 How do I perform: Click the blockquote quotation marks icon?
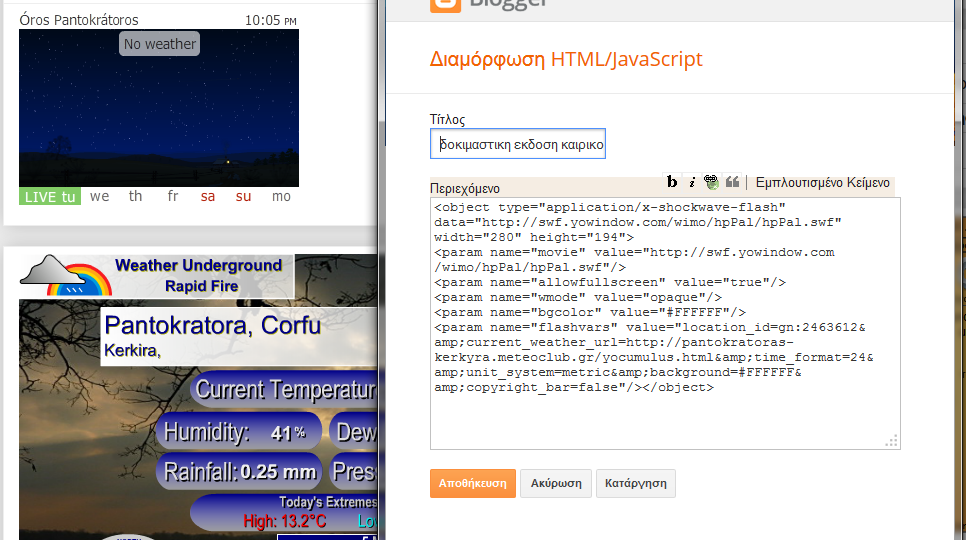[x=732, y=182]
